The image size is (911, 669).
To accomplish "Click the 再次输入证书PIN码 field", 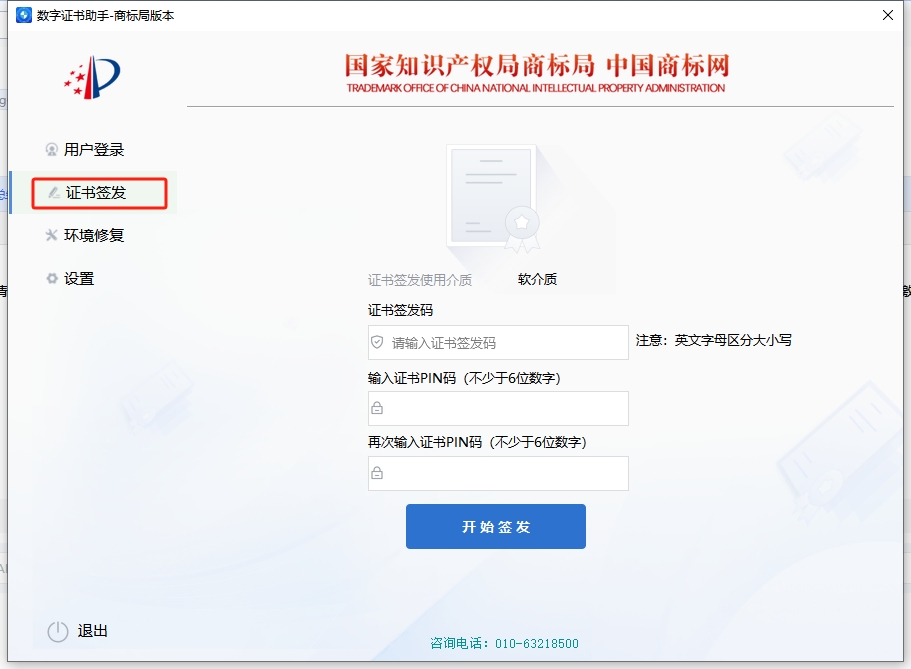I will (x=505, y=473).
